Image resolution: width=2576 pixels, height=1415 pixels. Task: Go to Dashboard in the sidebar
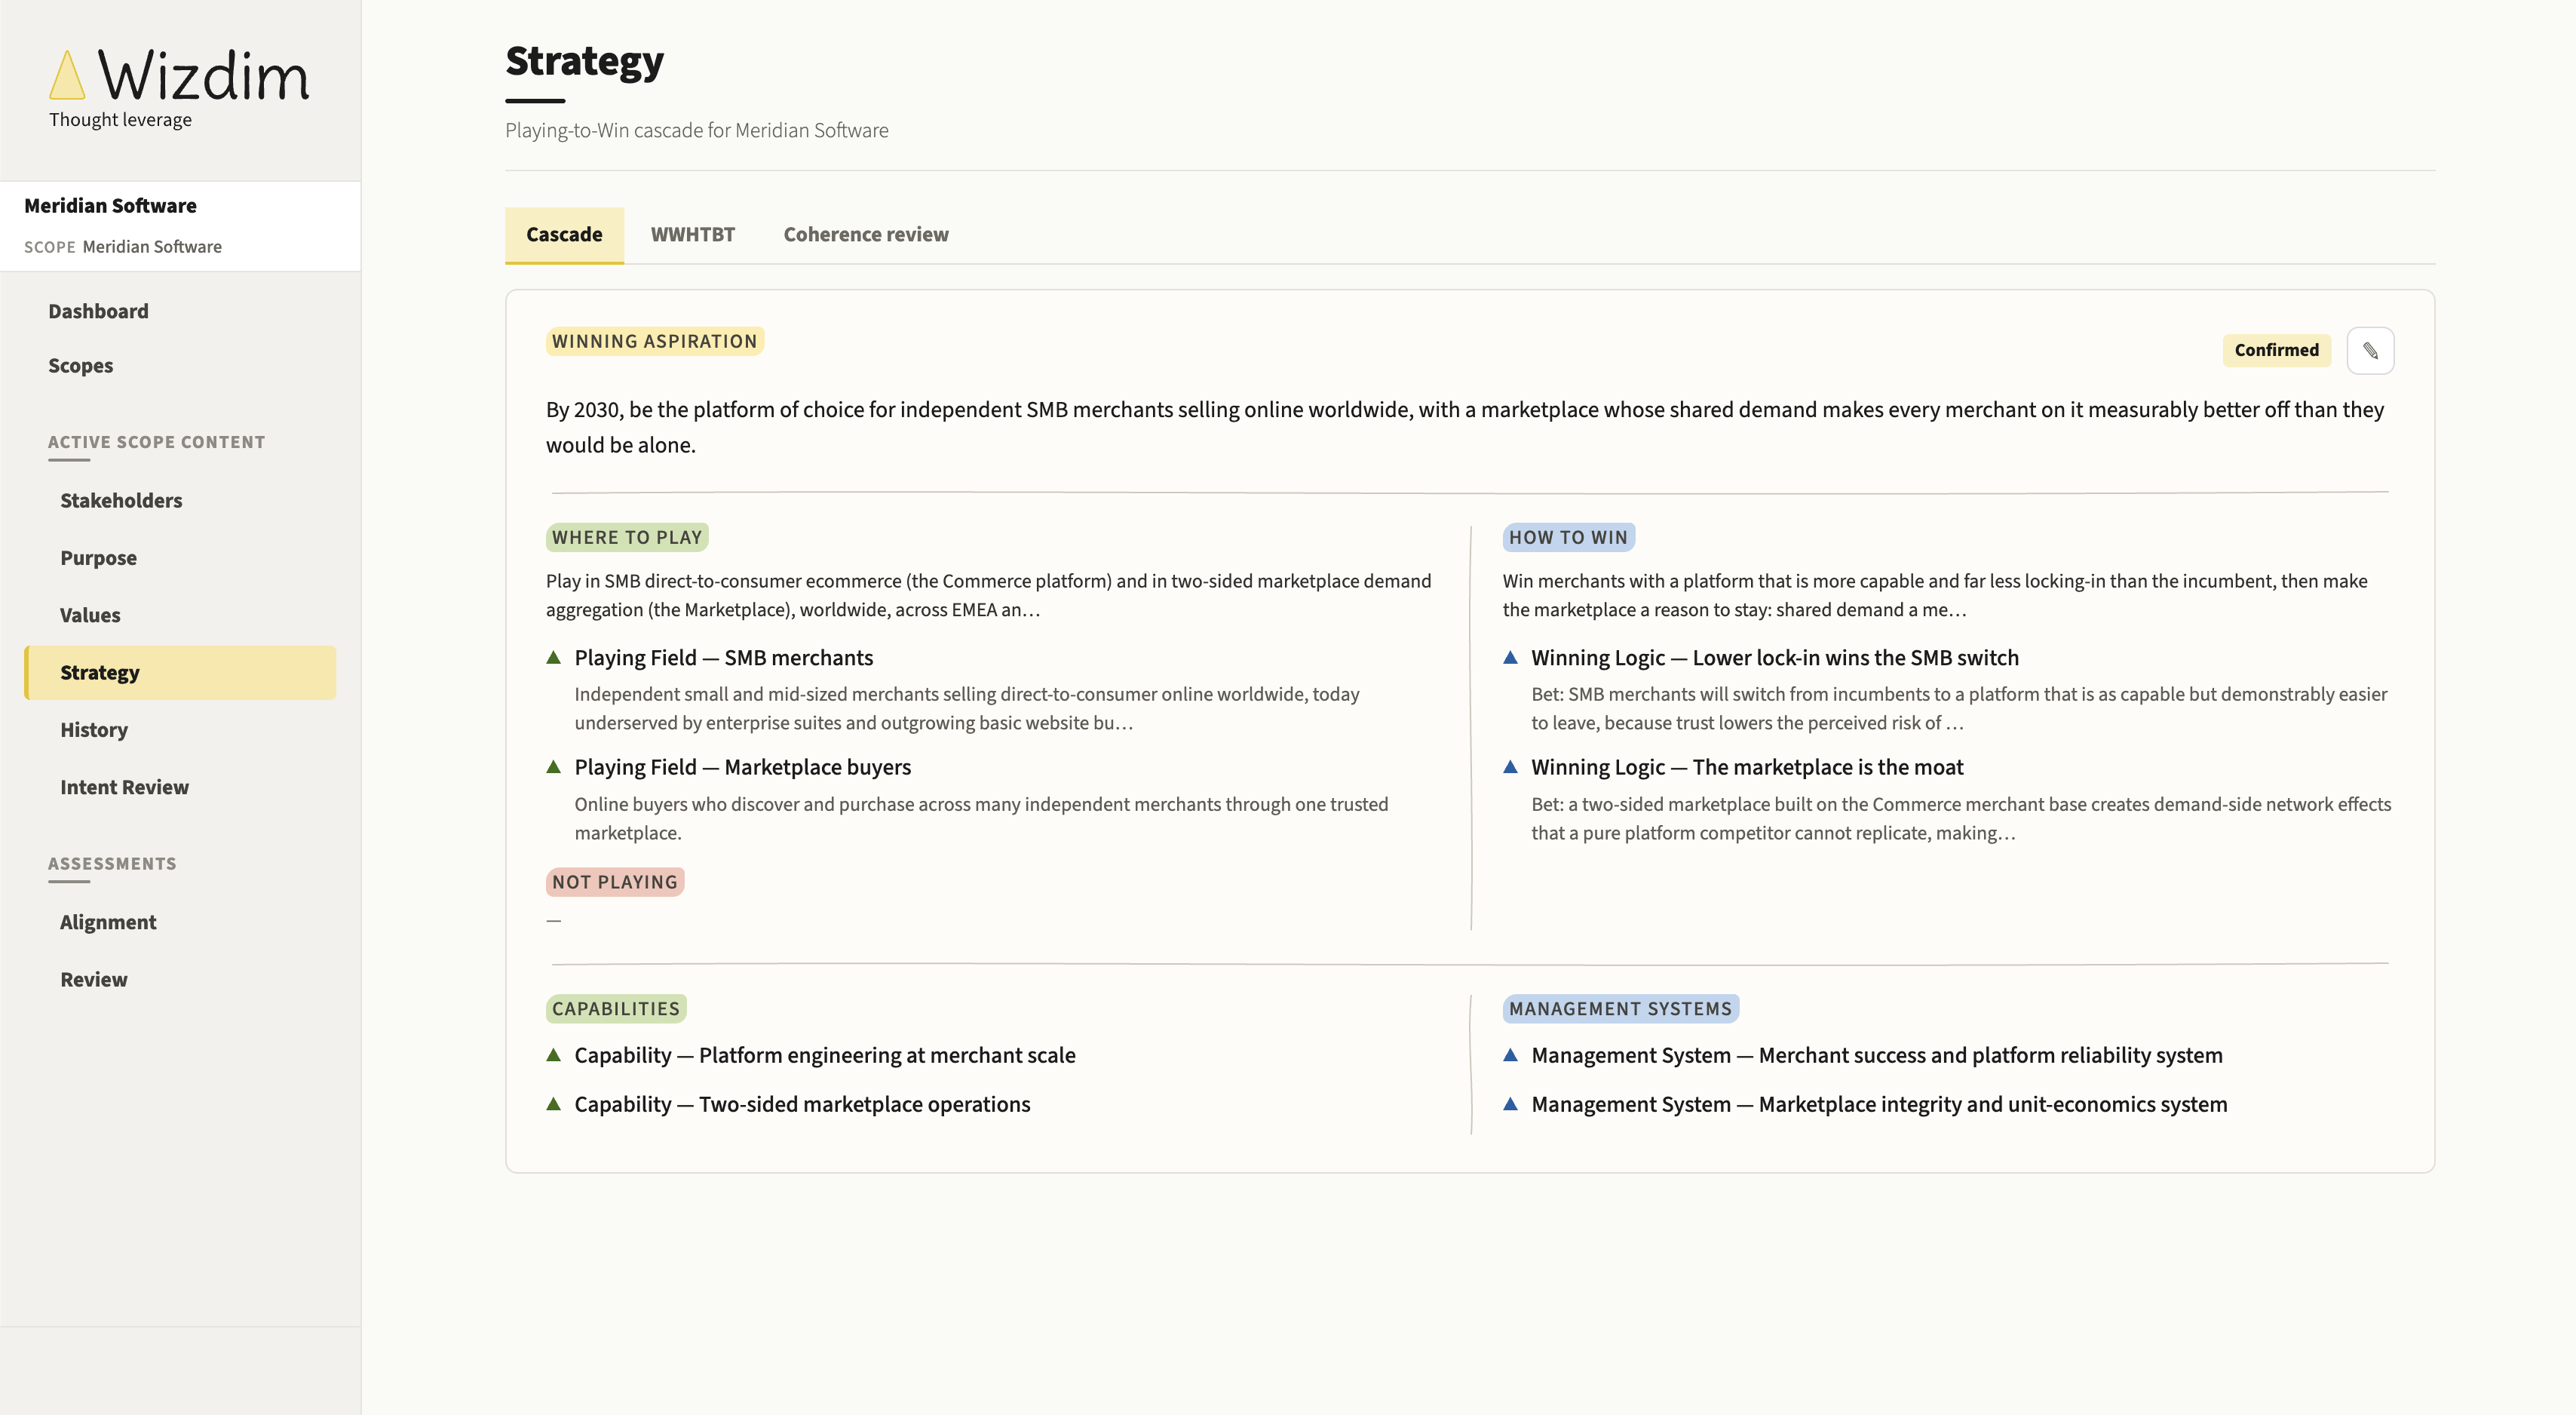tap(98, 311)
